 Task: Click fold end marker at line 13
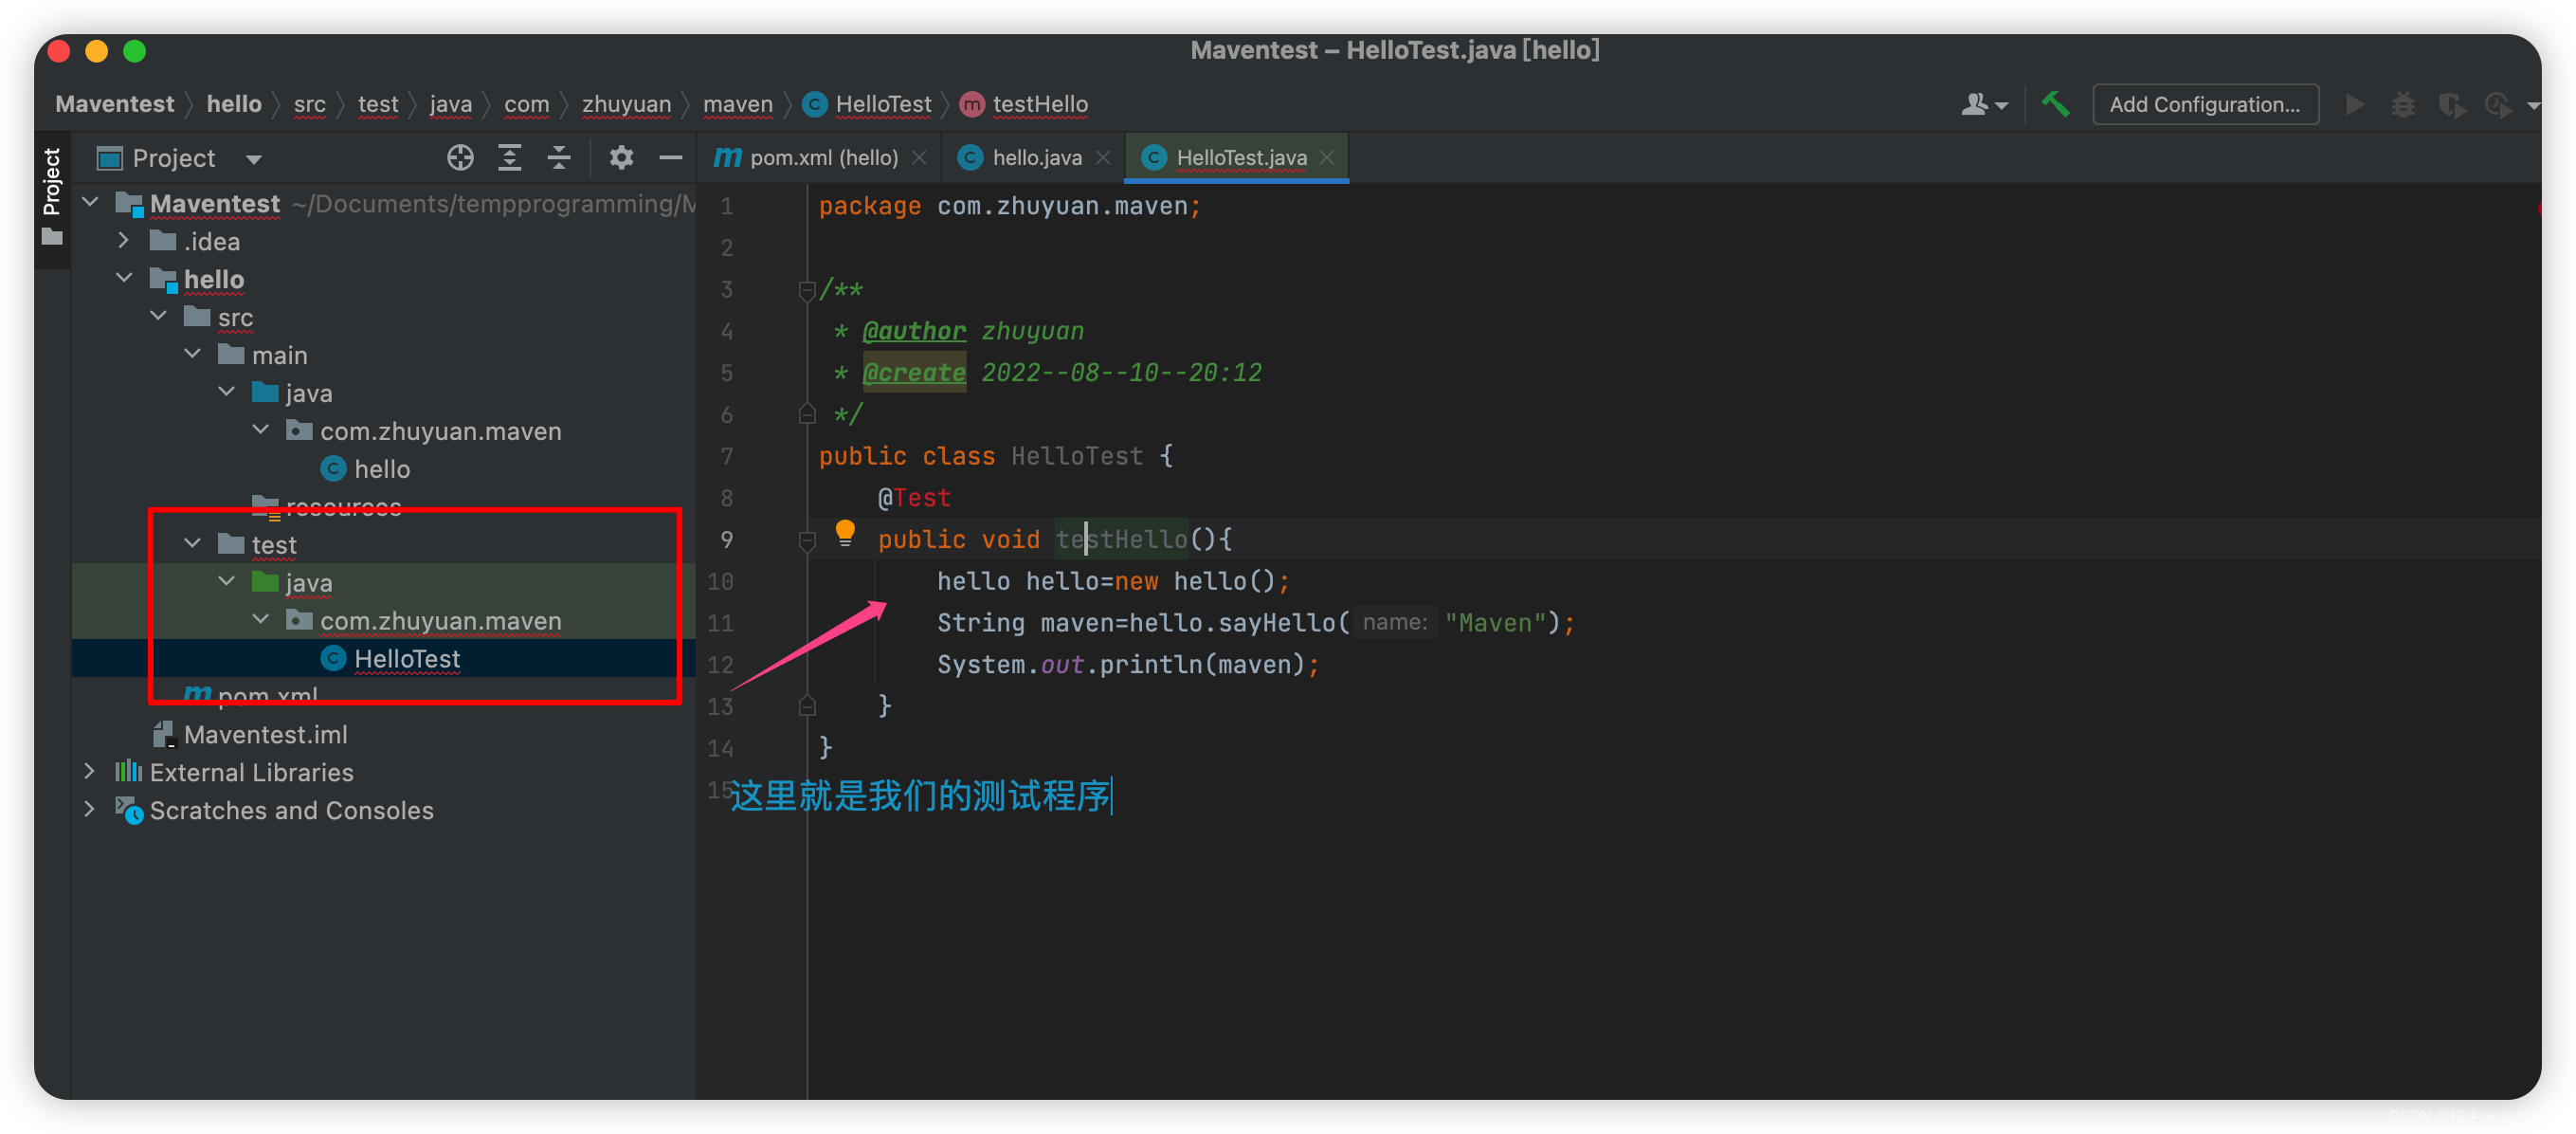(x=806, y=706)
